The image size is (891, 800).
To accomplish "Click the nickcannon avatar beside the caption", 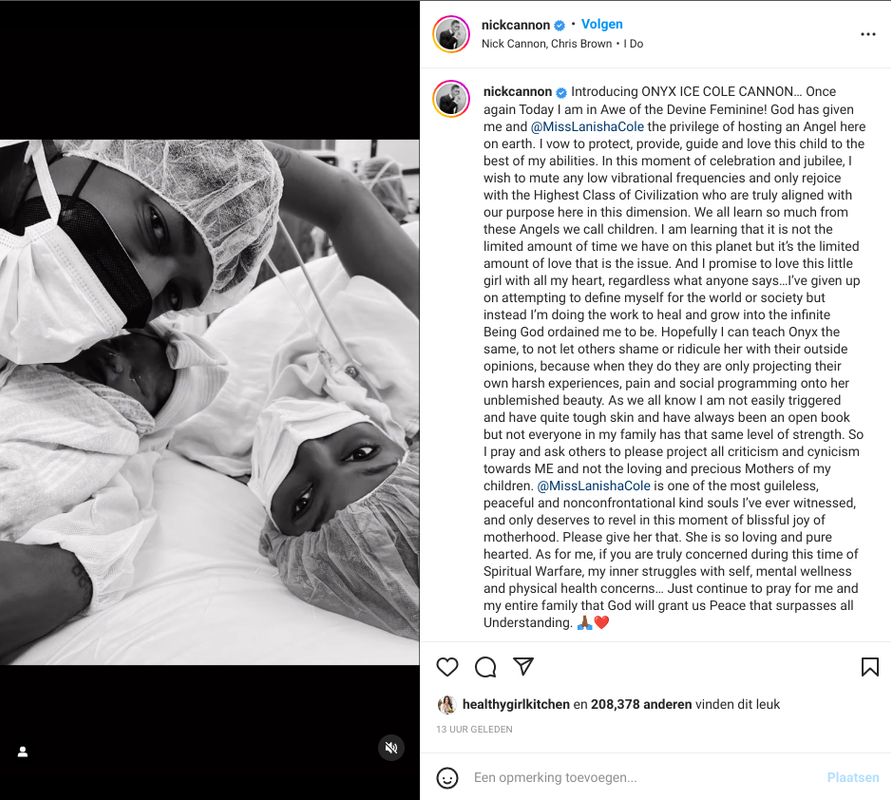I will pos(451,99).
